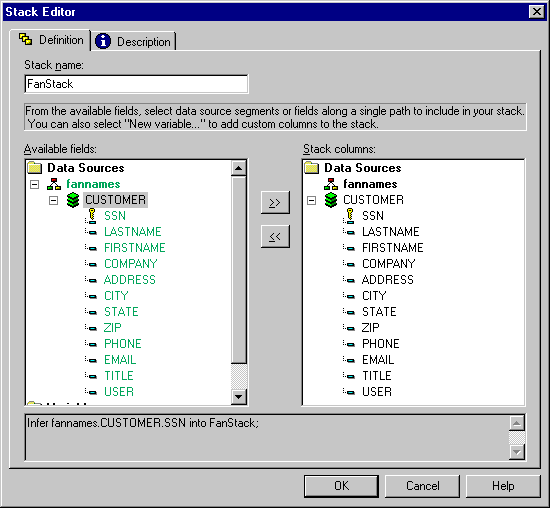This screenshot has width=550, height=508.
Task: Click the add (>>) button
Action: [x=275, y=202]
